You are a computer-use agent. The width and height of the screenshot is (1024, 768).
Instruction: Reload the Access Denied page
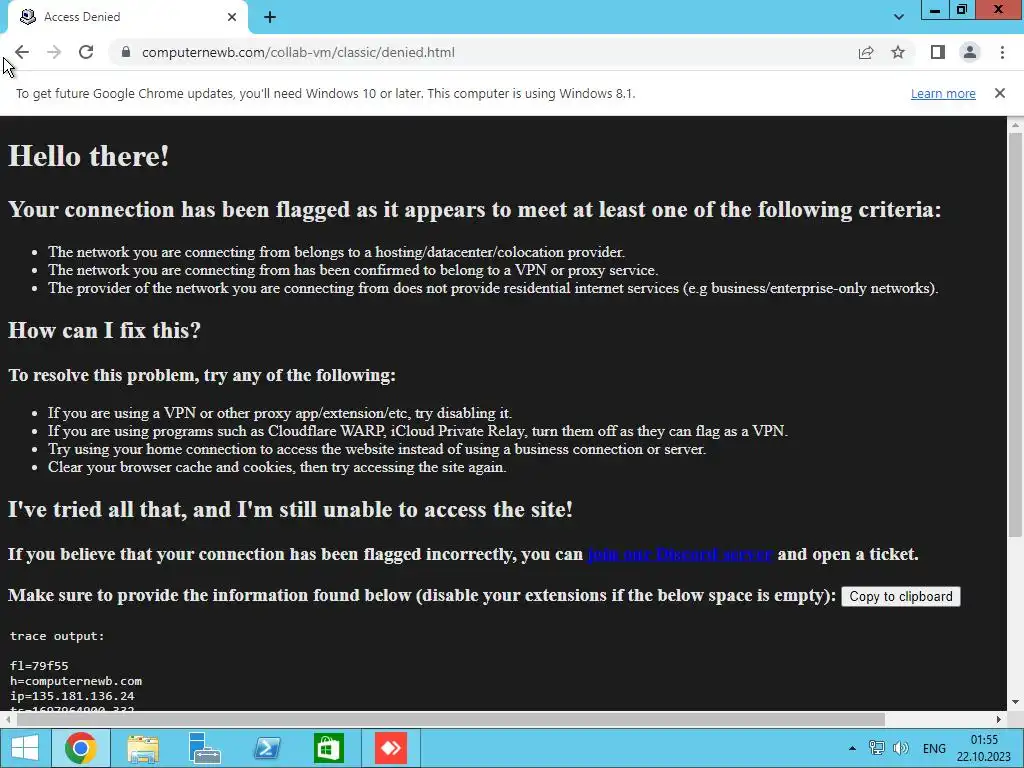(86, 52)
